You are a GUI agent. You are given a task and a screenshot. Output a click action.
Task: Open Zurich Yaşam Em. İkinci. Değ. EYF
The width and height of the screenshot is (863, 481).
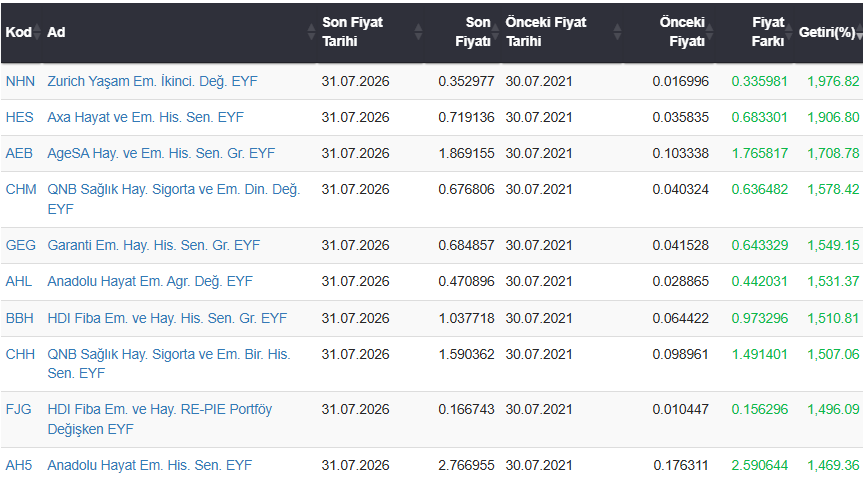pyautogui.click(x=152, y=81)
